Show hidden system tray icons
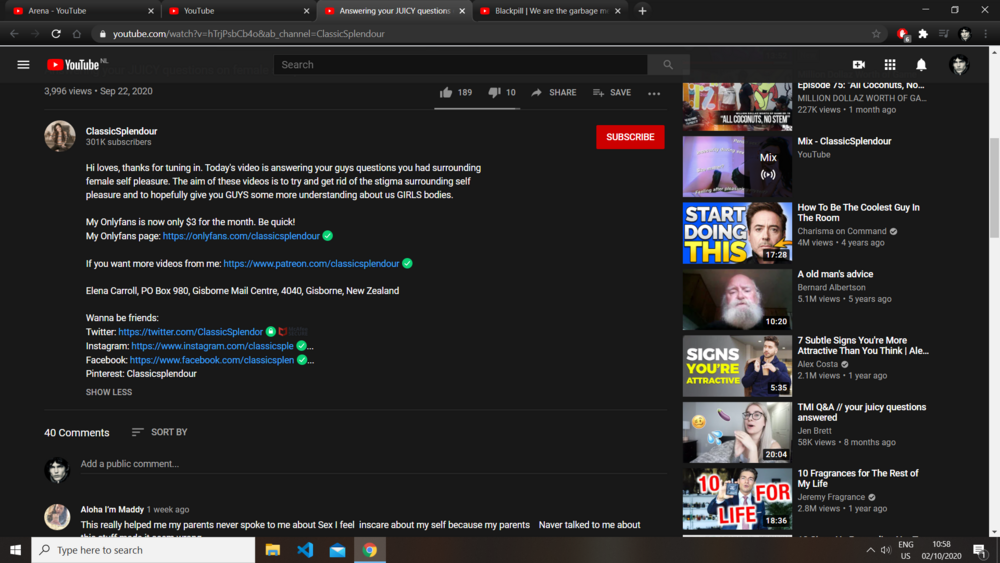 (x=870, y=550)
